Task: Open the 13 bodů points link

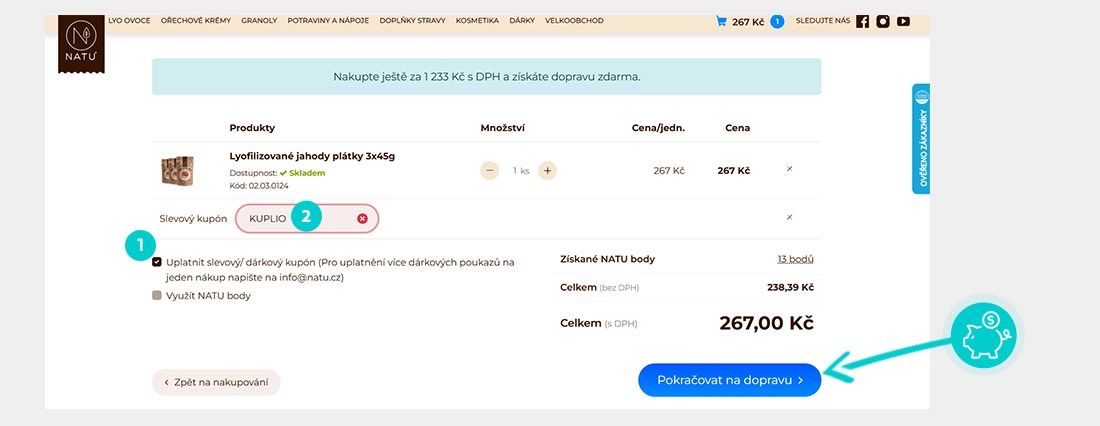Action: 796,259
